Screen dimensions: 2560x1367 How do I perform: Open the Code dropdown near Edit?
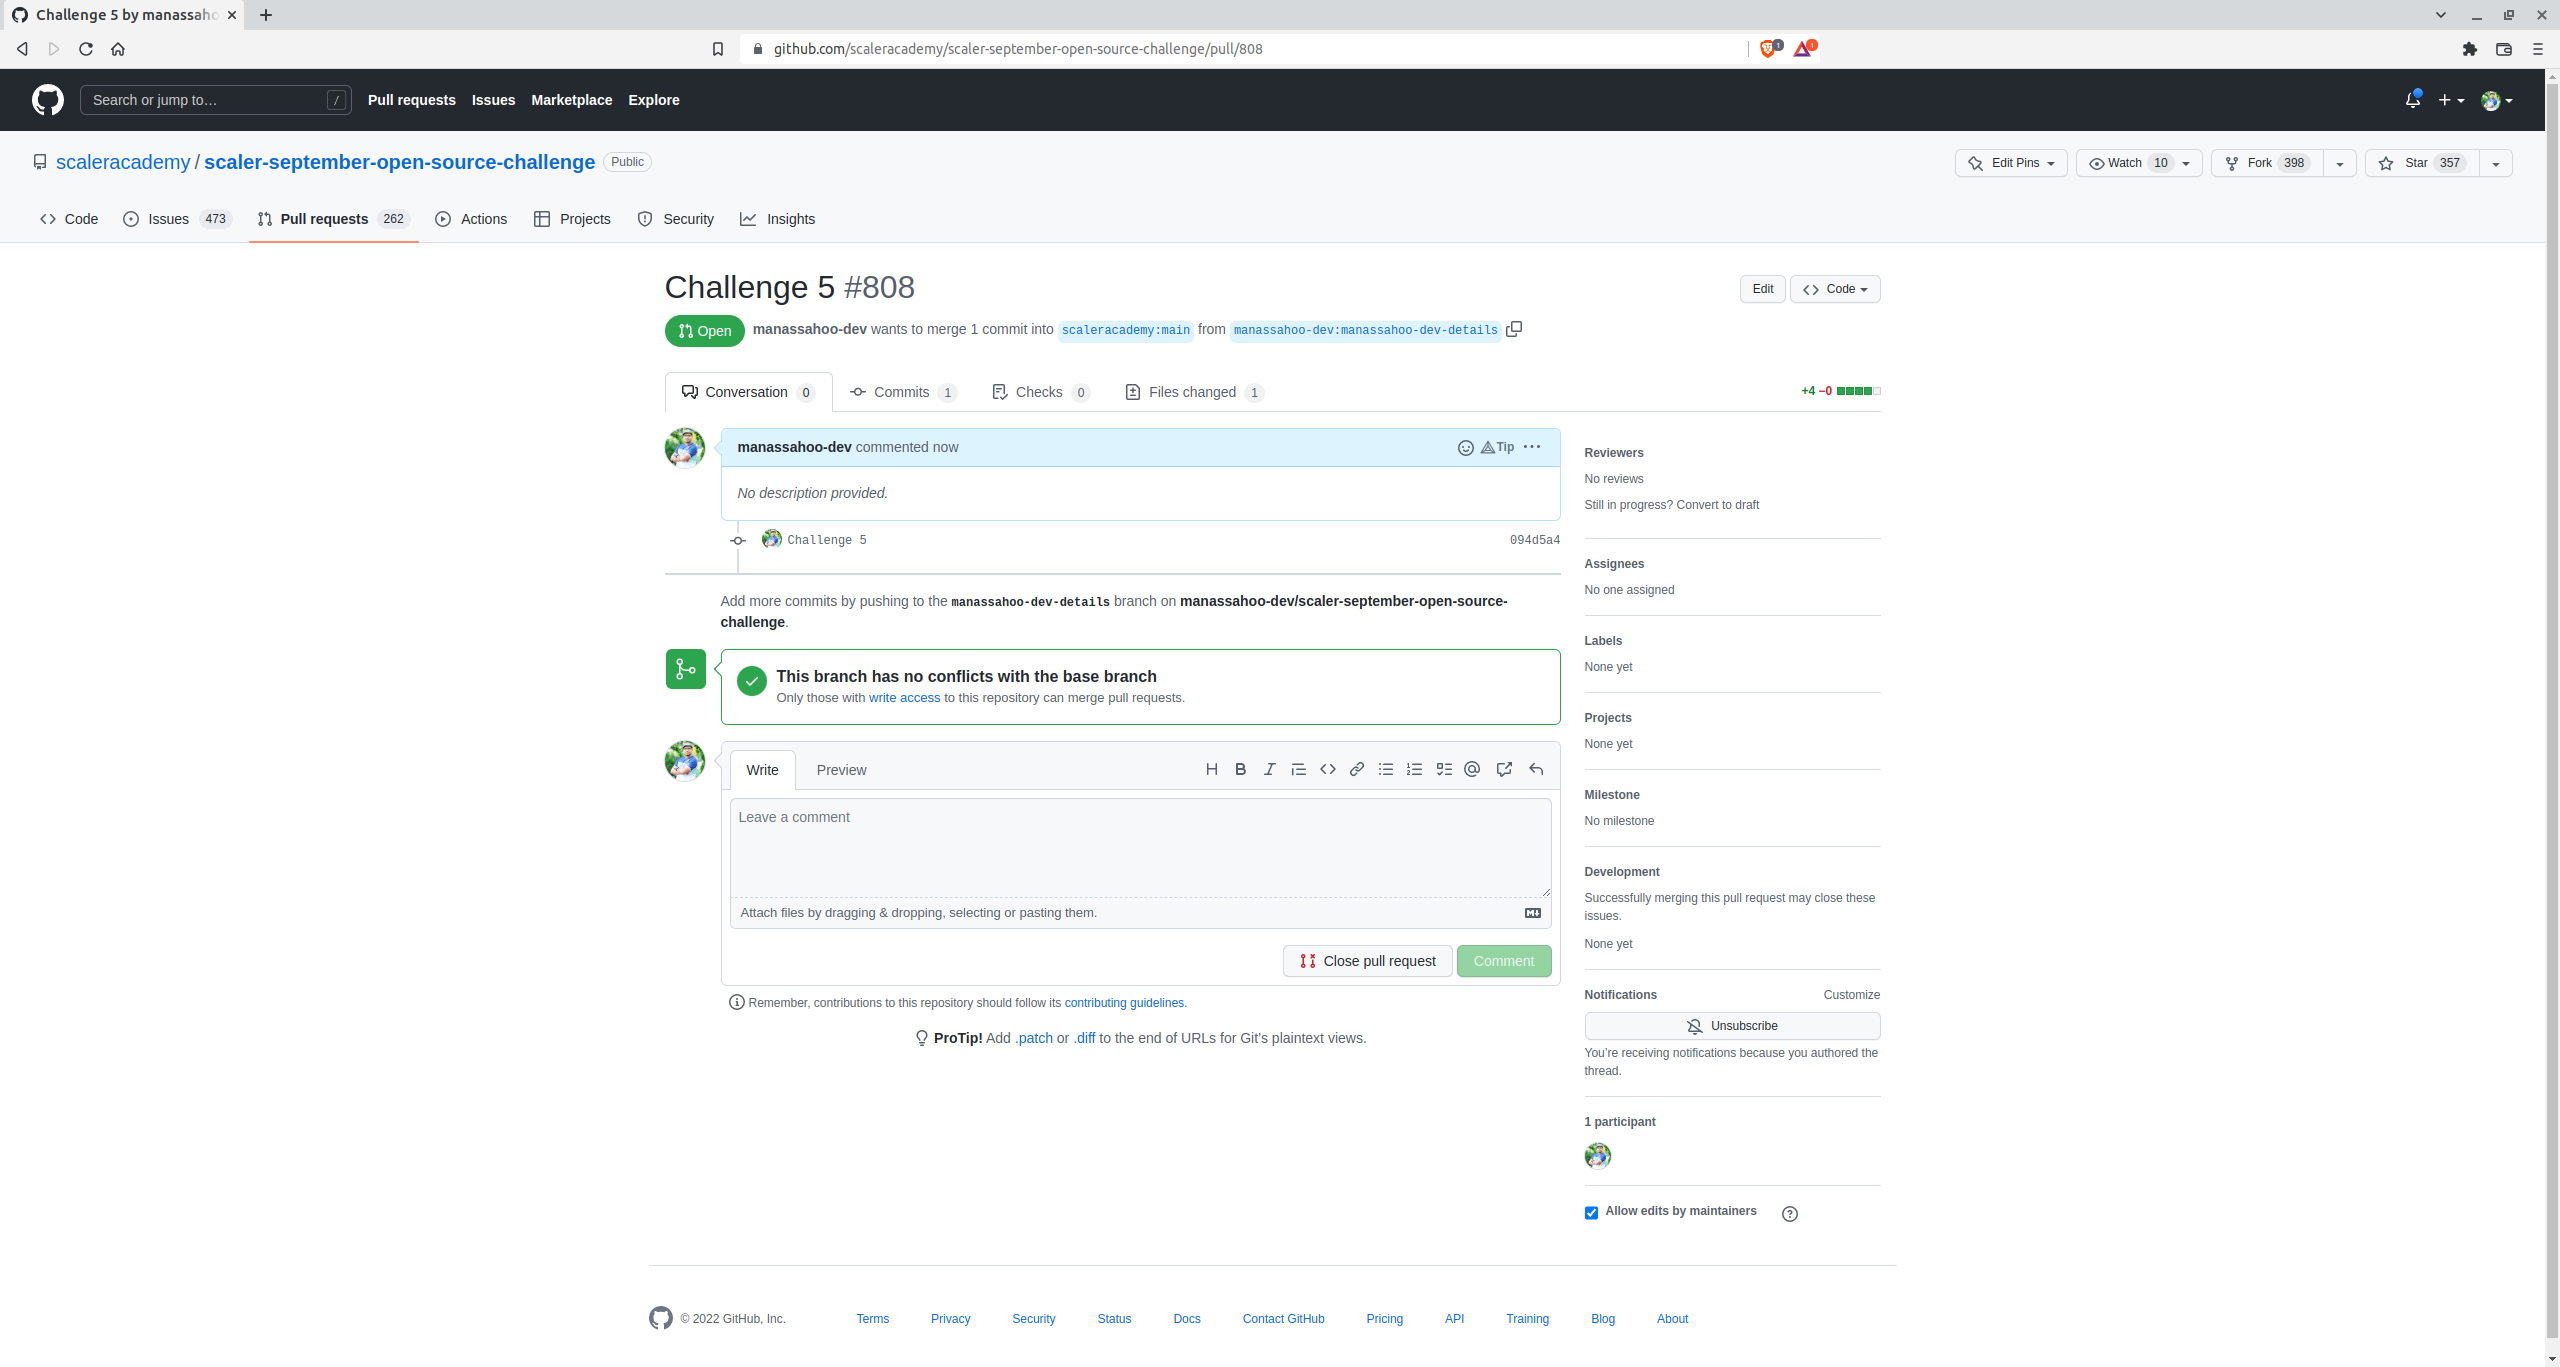(x=1834, y=289)
